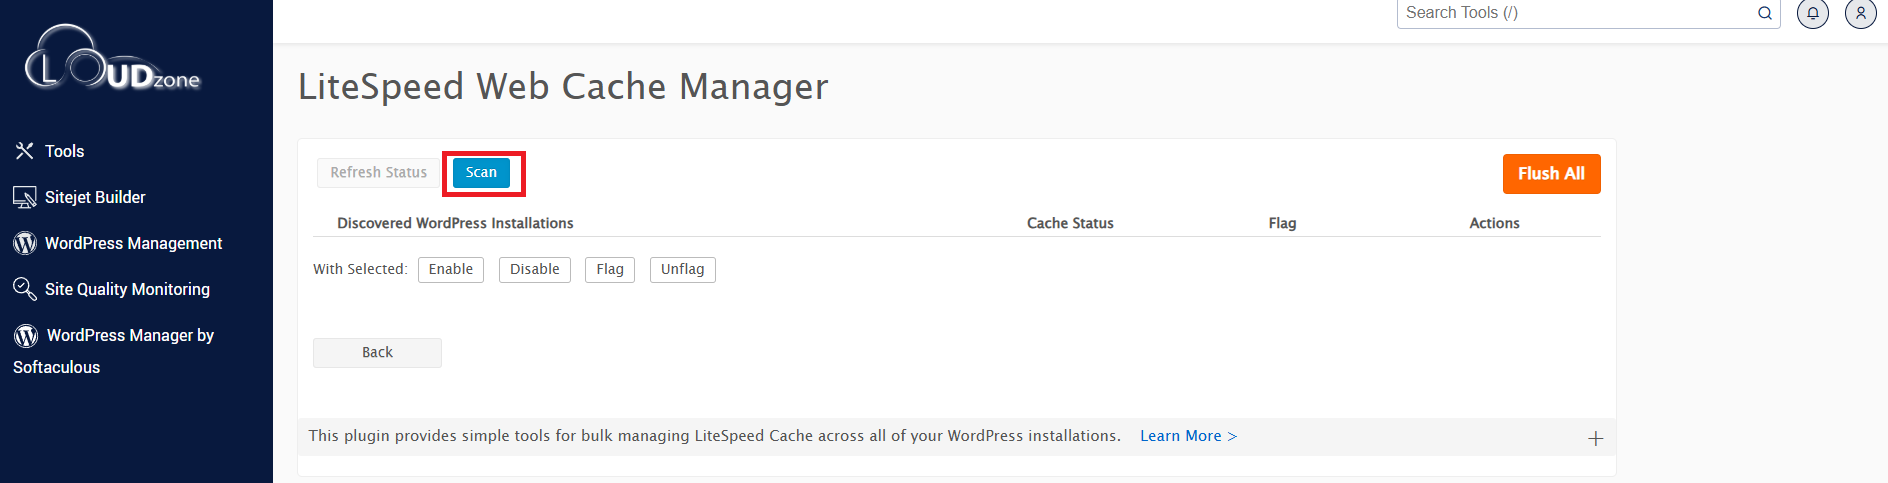The width and height of the screenshot is (1888, 483).
Task: Open WordPress Management in the sidebar
Action: click(133, 243)
